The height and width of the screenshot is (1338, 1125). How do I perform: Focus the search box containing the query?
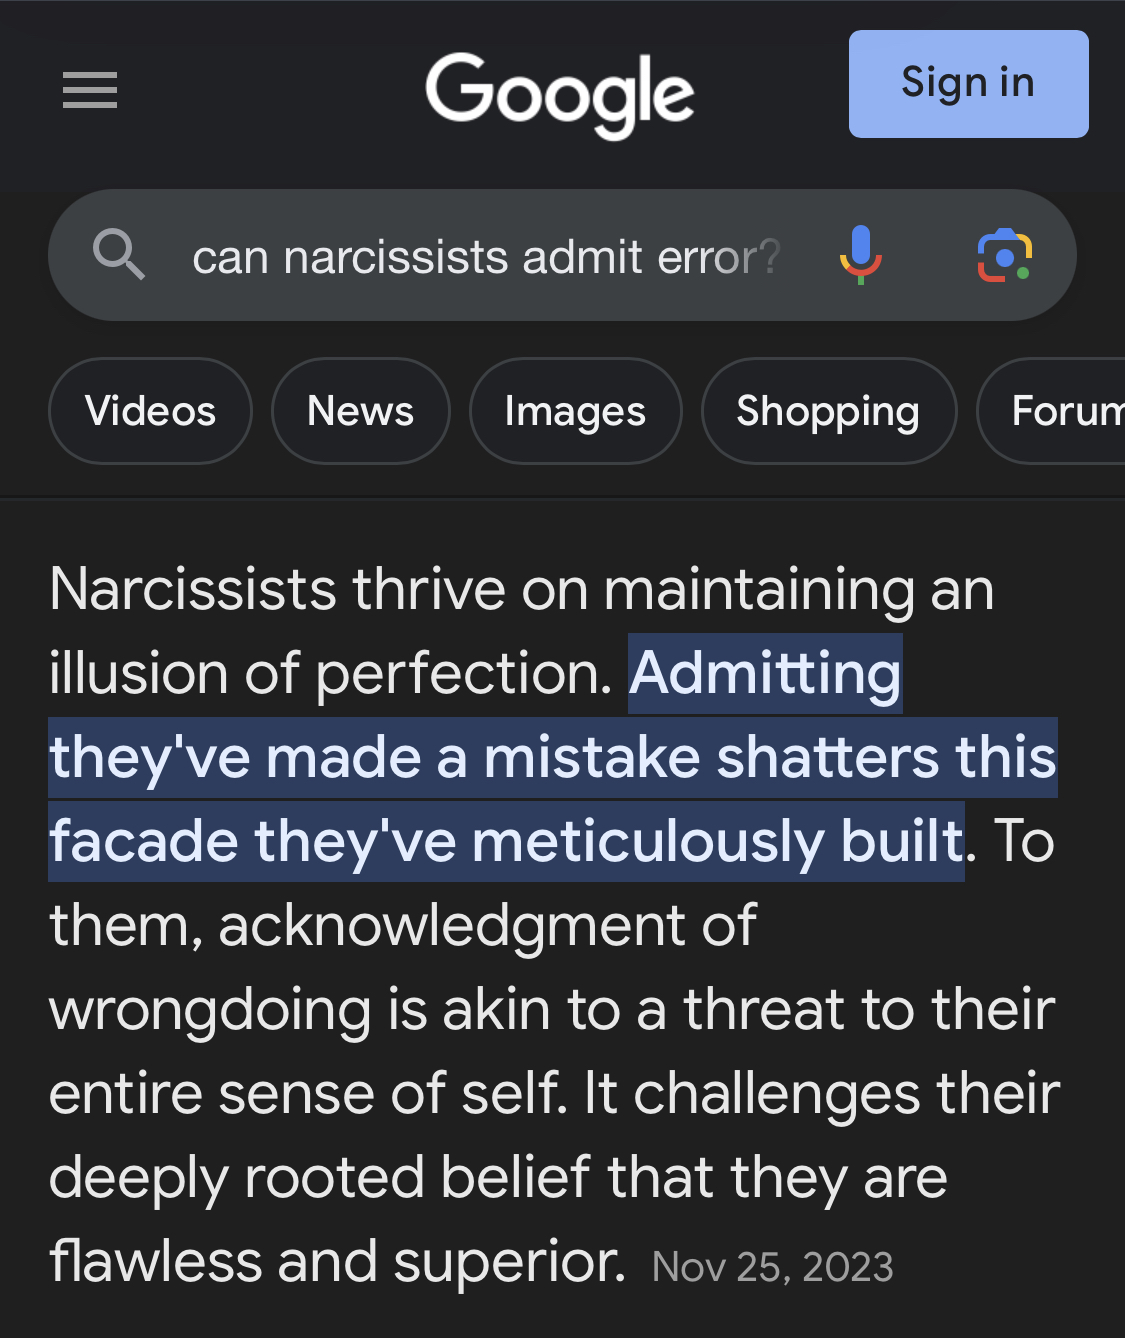point(484,257)
